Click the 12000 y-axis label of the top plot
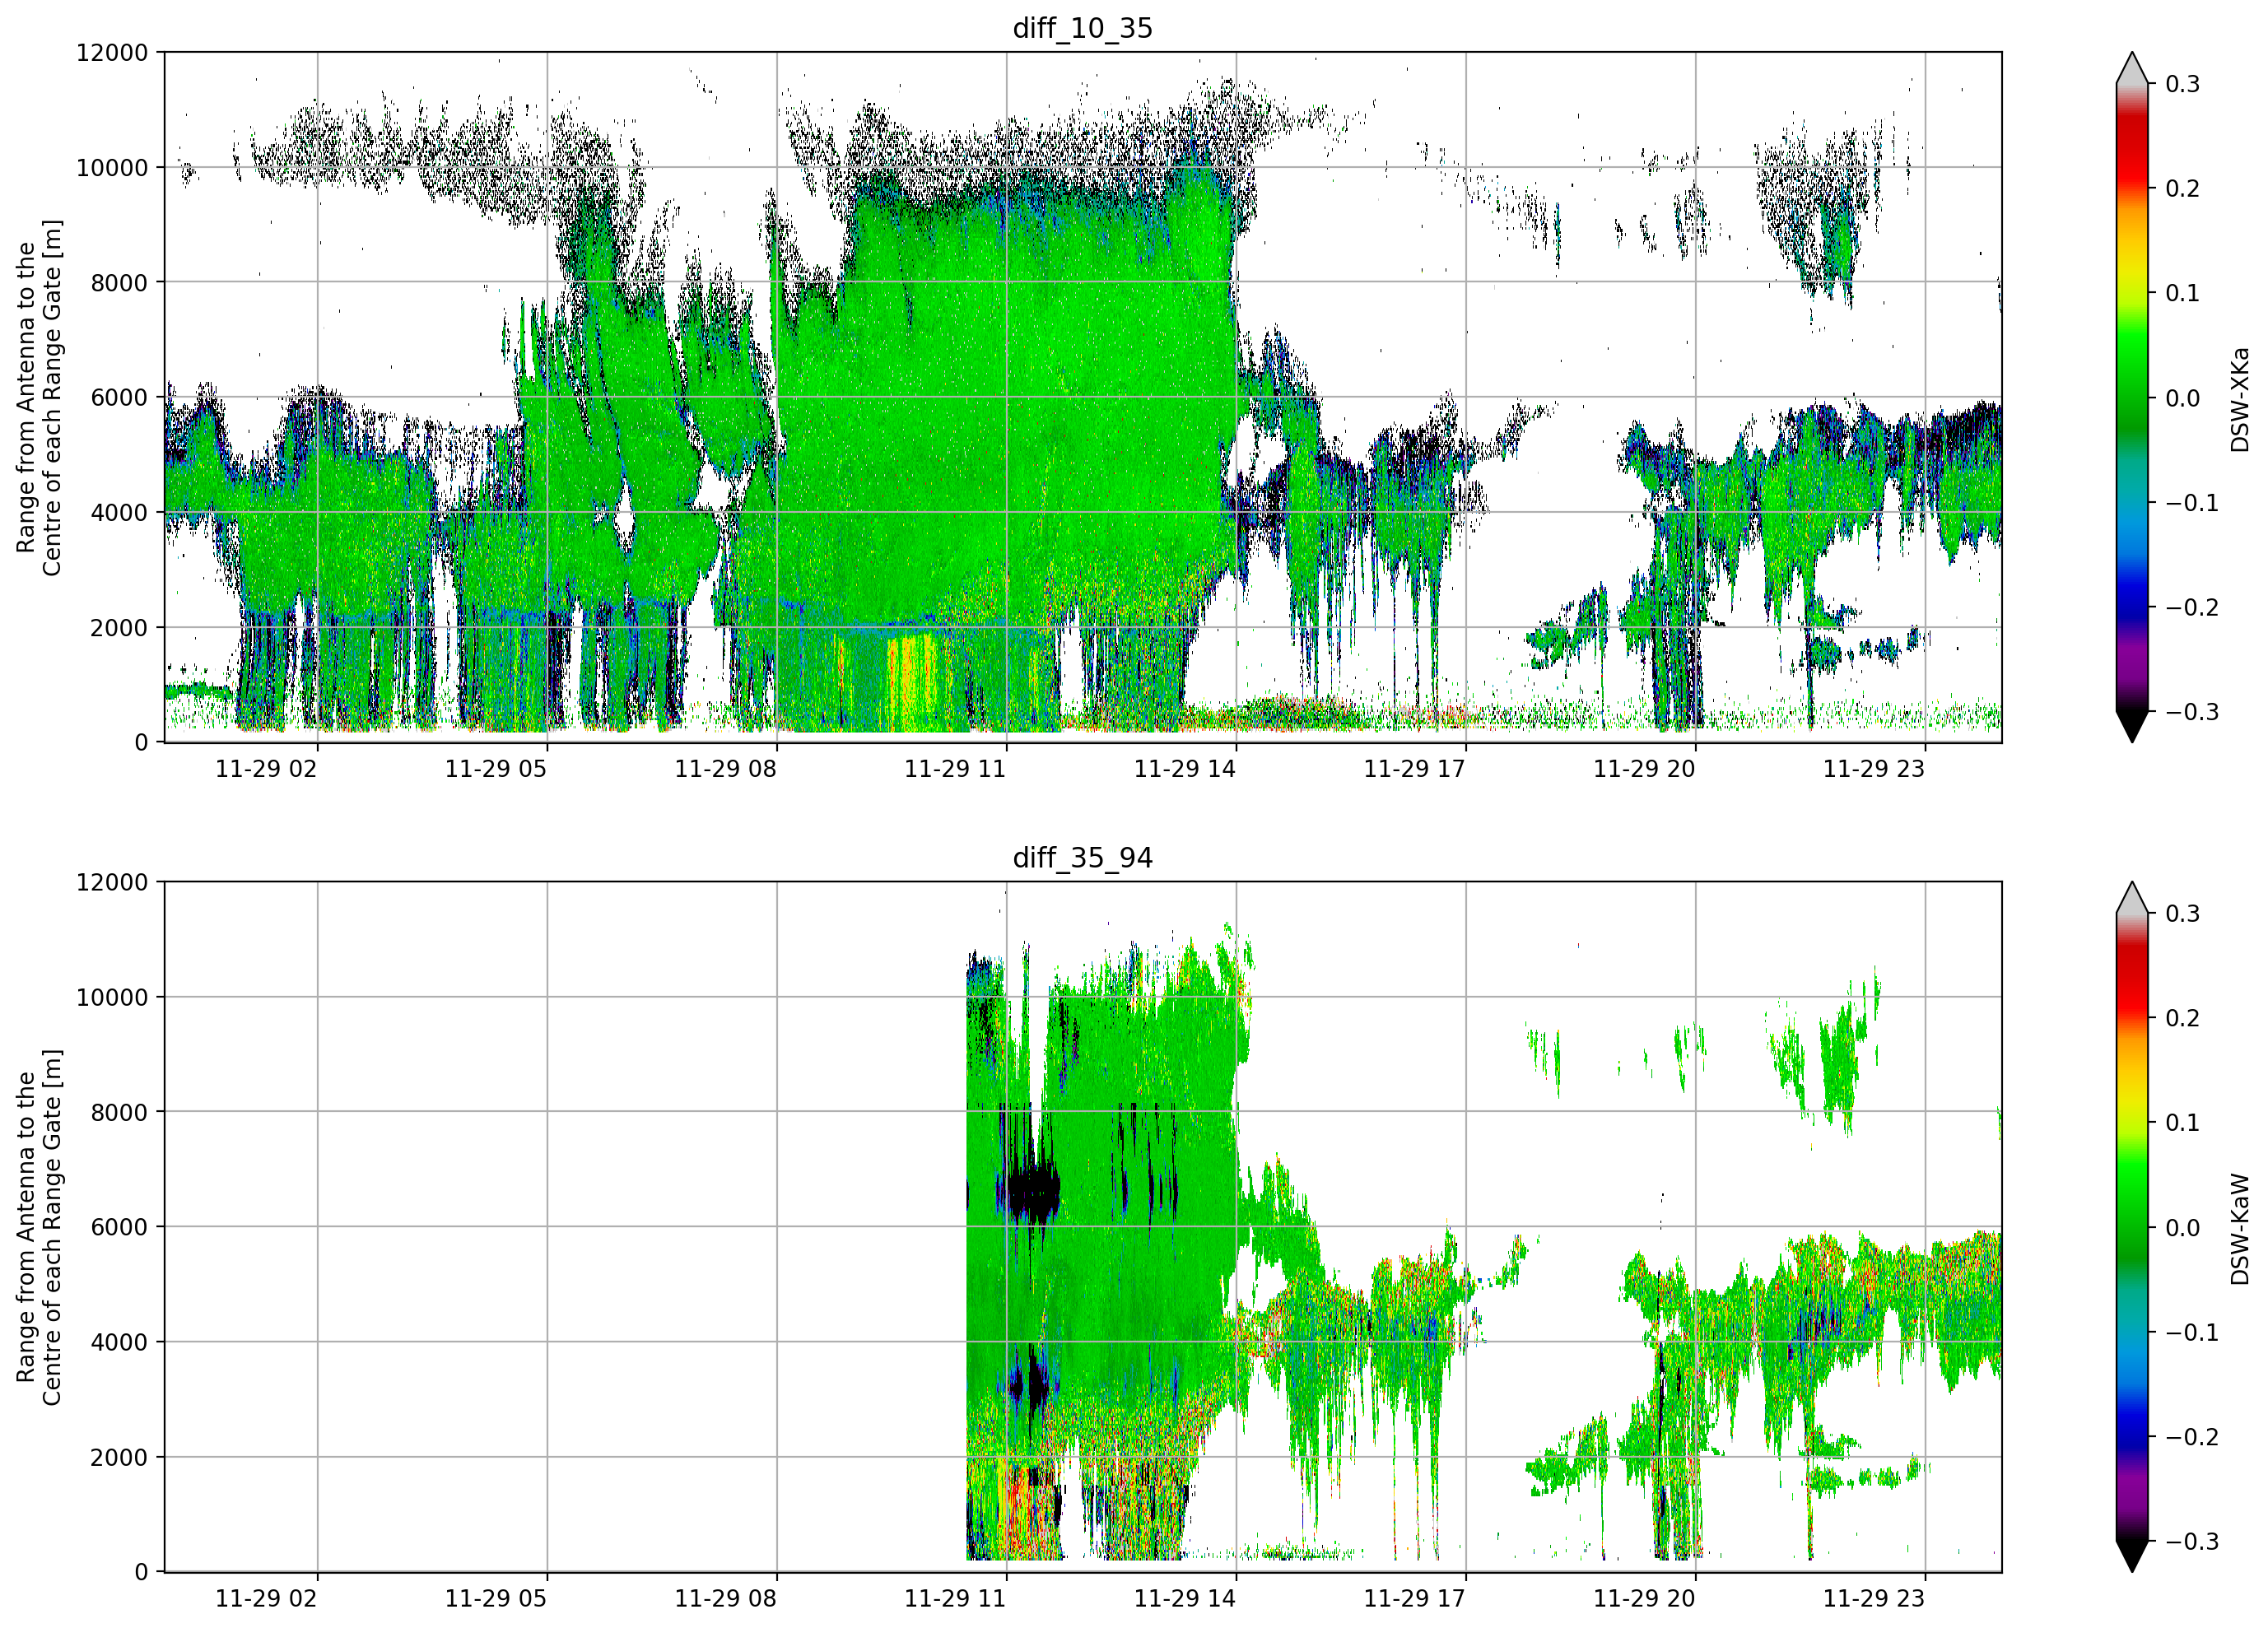The width and height of the screenshot is (2268, 1628). click(x=112, y=52)
